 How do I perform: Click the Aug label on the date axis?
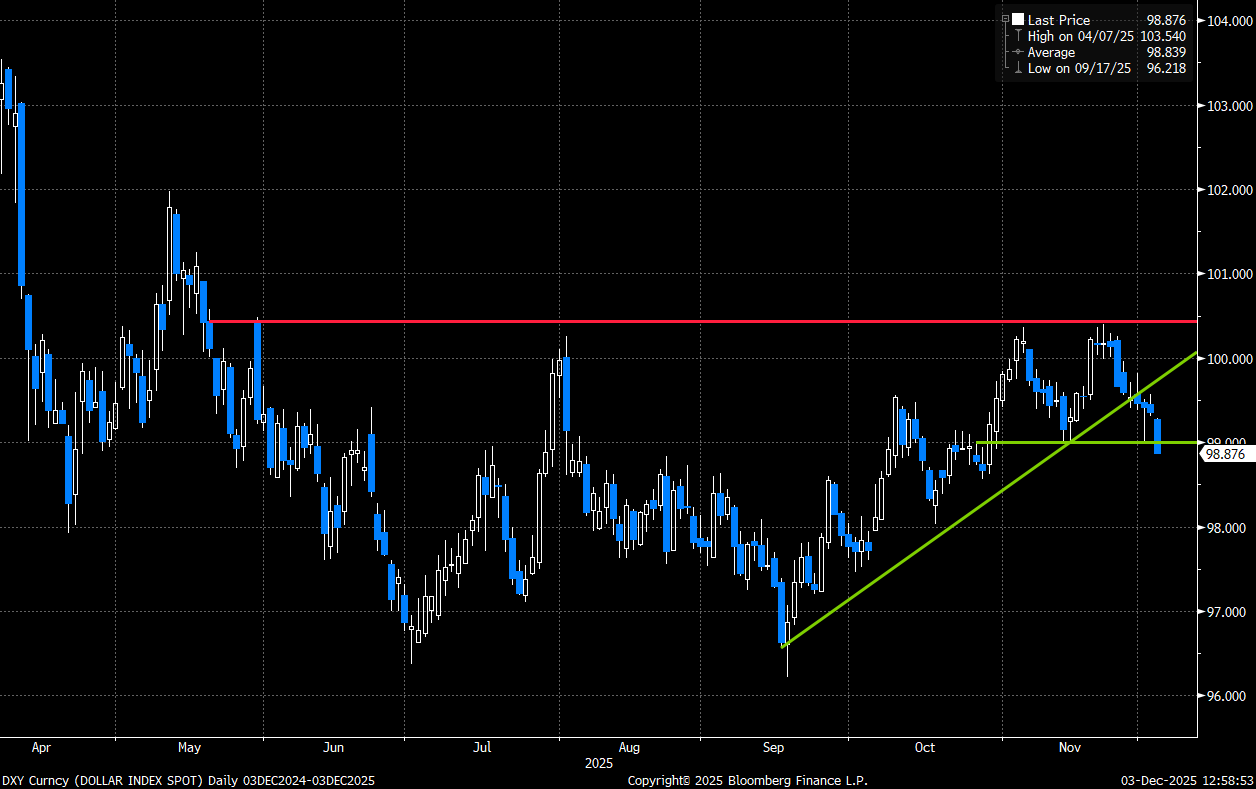(628, 746)
